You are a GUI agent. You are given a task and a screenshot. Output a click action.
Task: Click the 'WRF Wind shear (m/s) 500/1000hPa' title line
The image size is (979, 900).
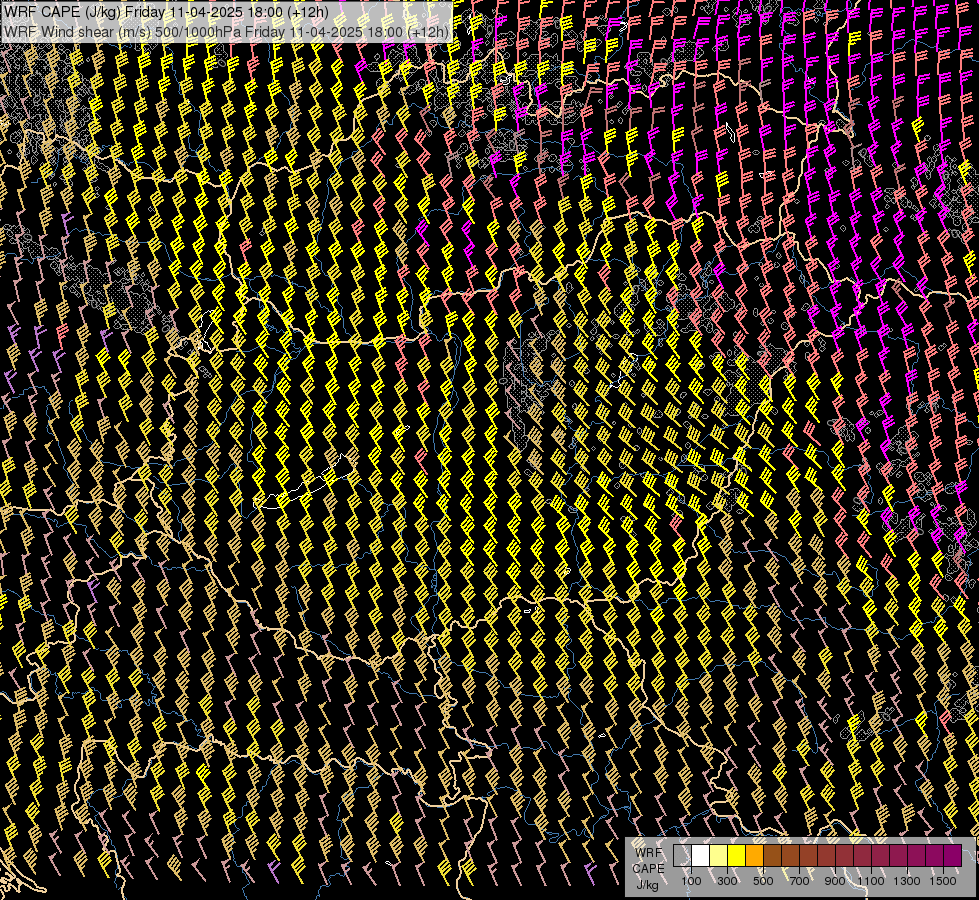pyautogui.click(x=226, y=31)
